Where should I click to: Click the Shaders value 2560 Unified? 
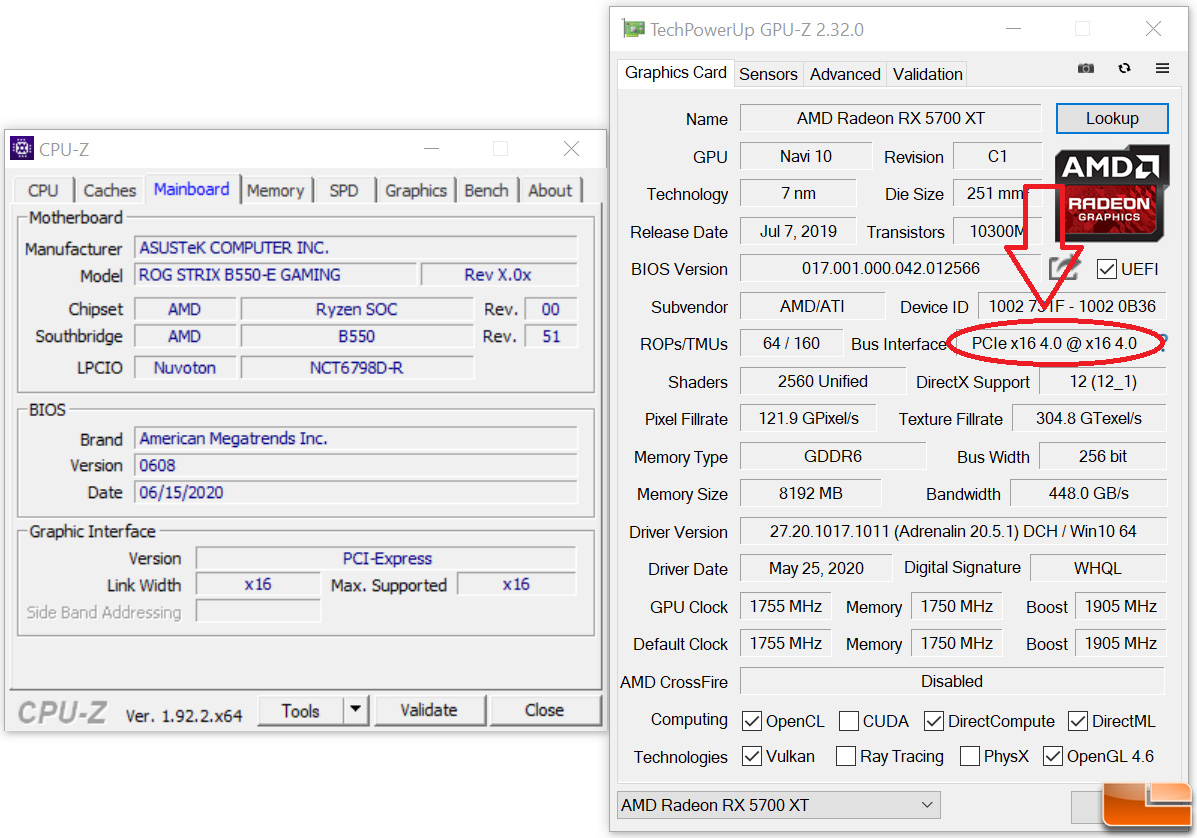[x=822, y=382]
